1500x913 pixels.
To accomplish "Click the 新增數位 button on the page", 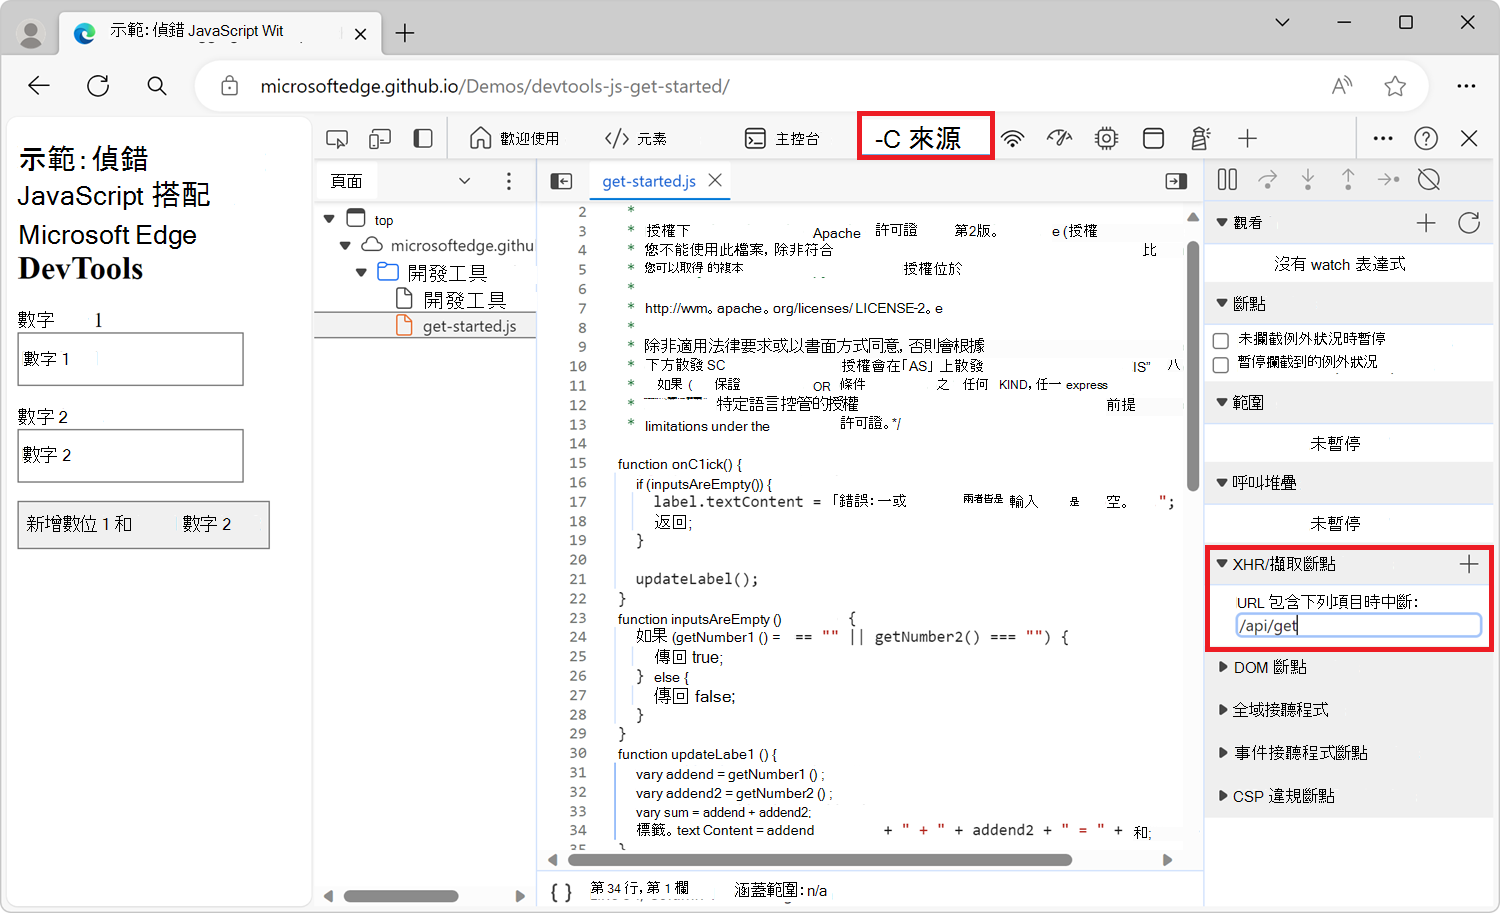I will [143, 524].
